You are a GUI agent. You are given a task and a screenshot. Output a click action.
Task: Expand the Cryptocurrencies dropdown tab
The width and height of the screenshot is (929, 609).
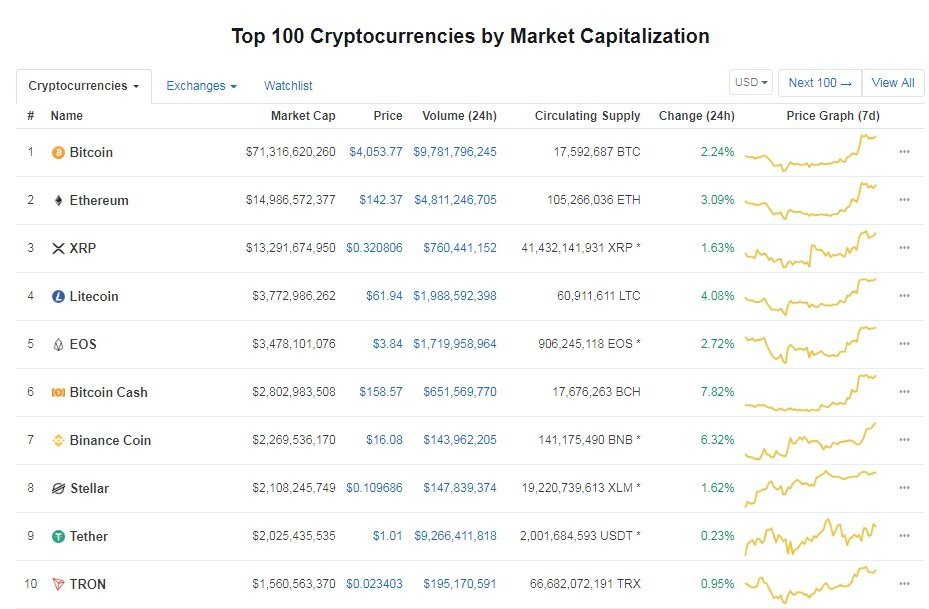click(84, 86)
